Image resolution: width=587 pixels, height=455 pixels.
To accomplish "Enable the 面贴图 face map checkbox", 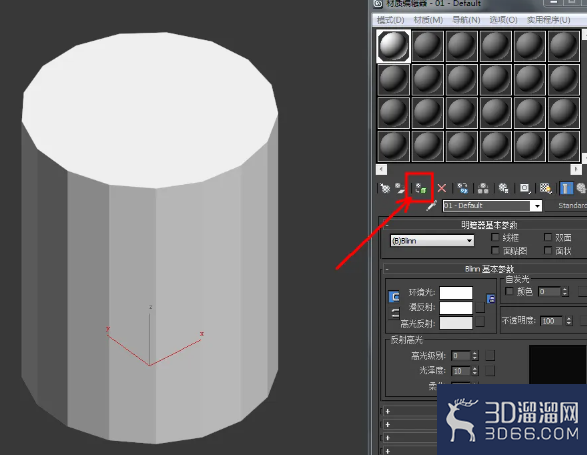I will [x=495, y=250].
